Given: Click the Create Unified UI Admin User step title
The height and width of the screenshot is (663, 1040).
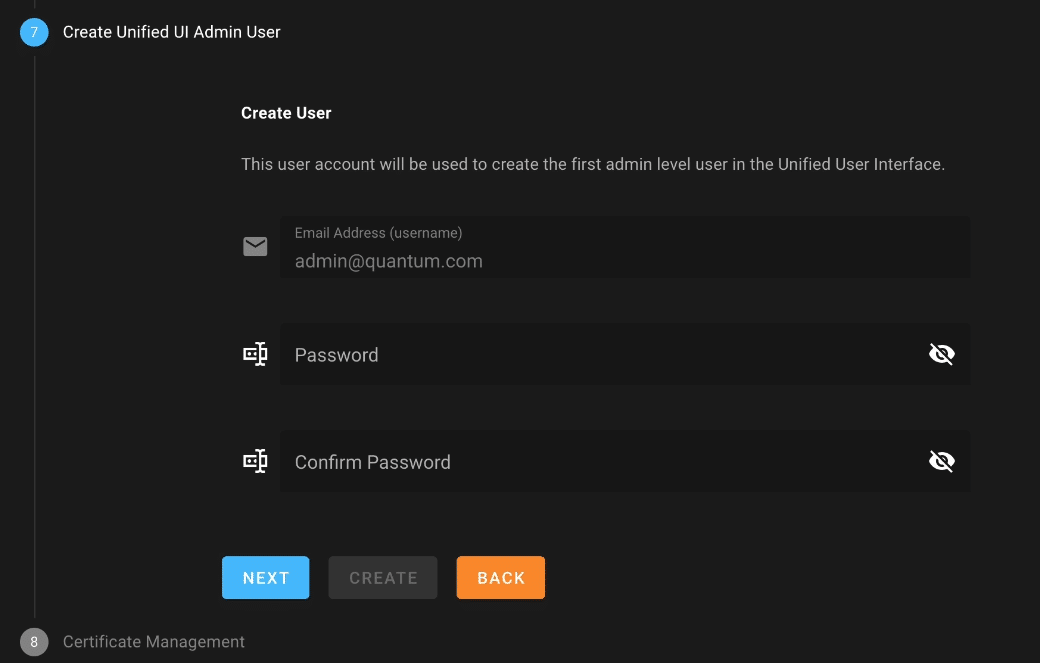Looking at the screenshot, I should click(172, 32).
